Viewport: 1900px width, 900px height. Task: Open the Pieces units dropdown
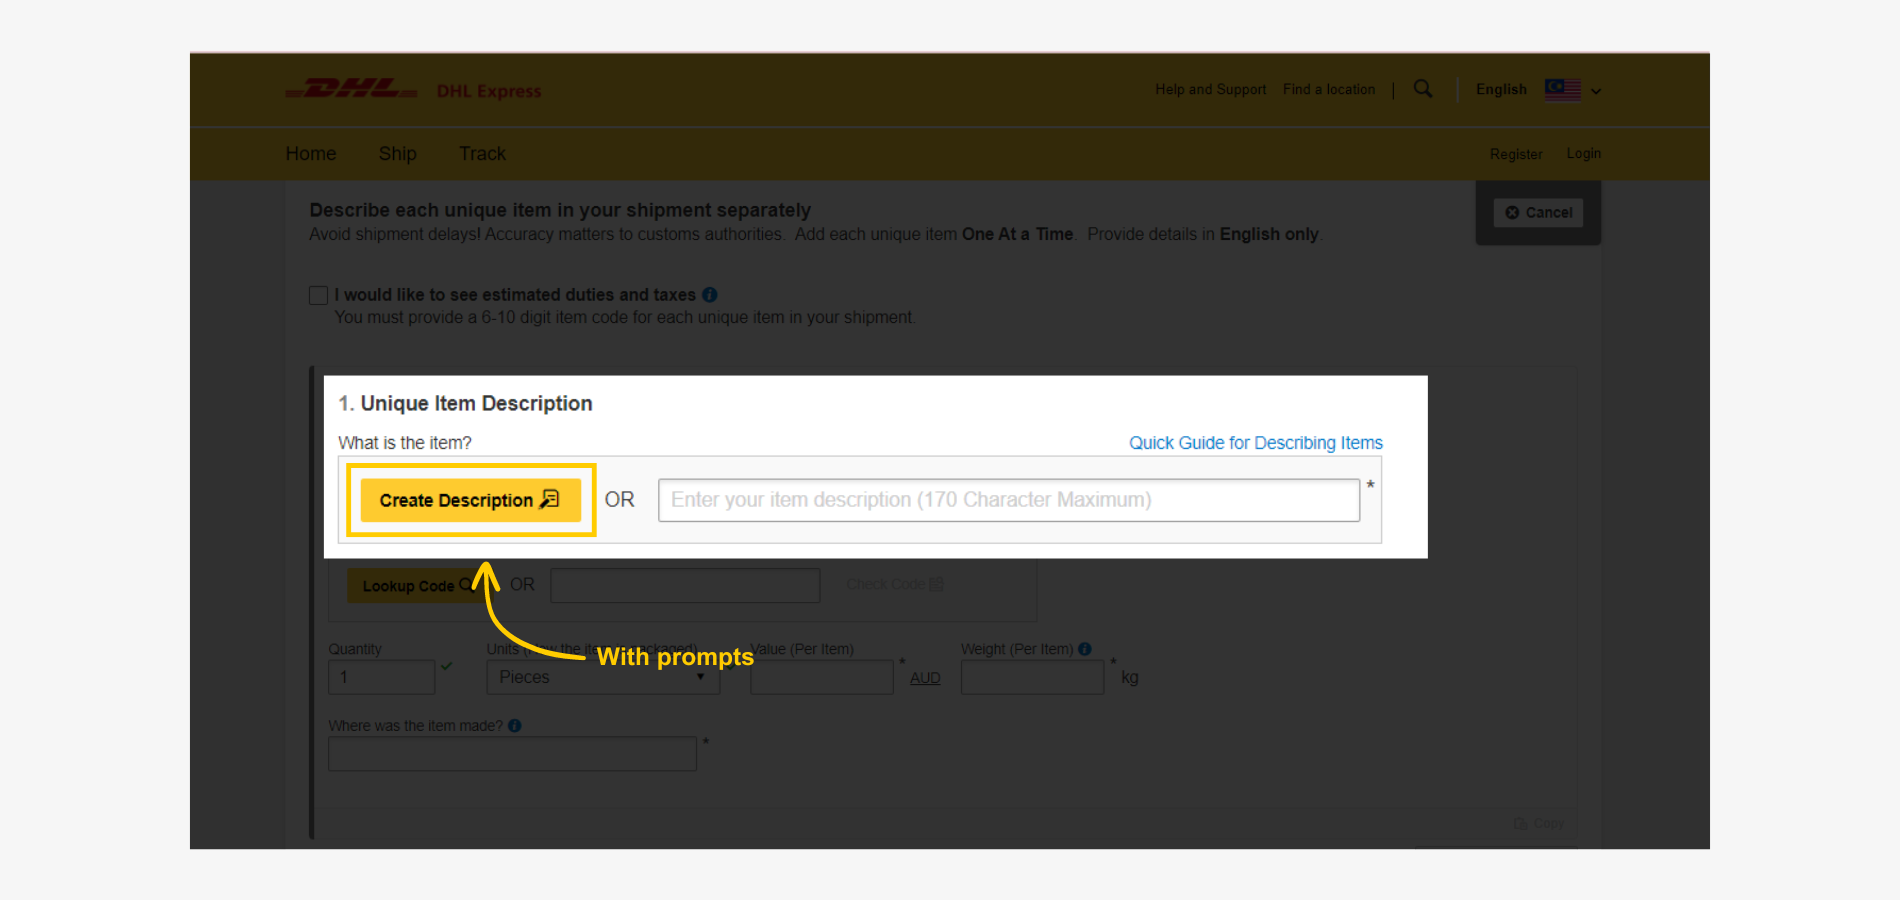coord(603,677)
